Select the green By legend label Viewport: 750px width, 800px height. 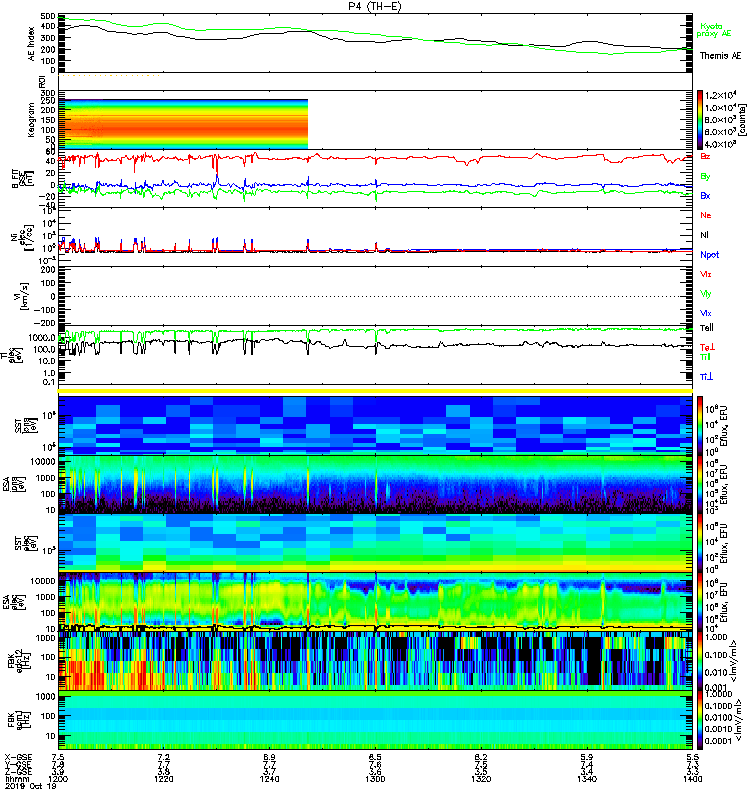pos(705,176)
